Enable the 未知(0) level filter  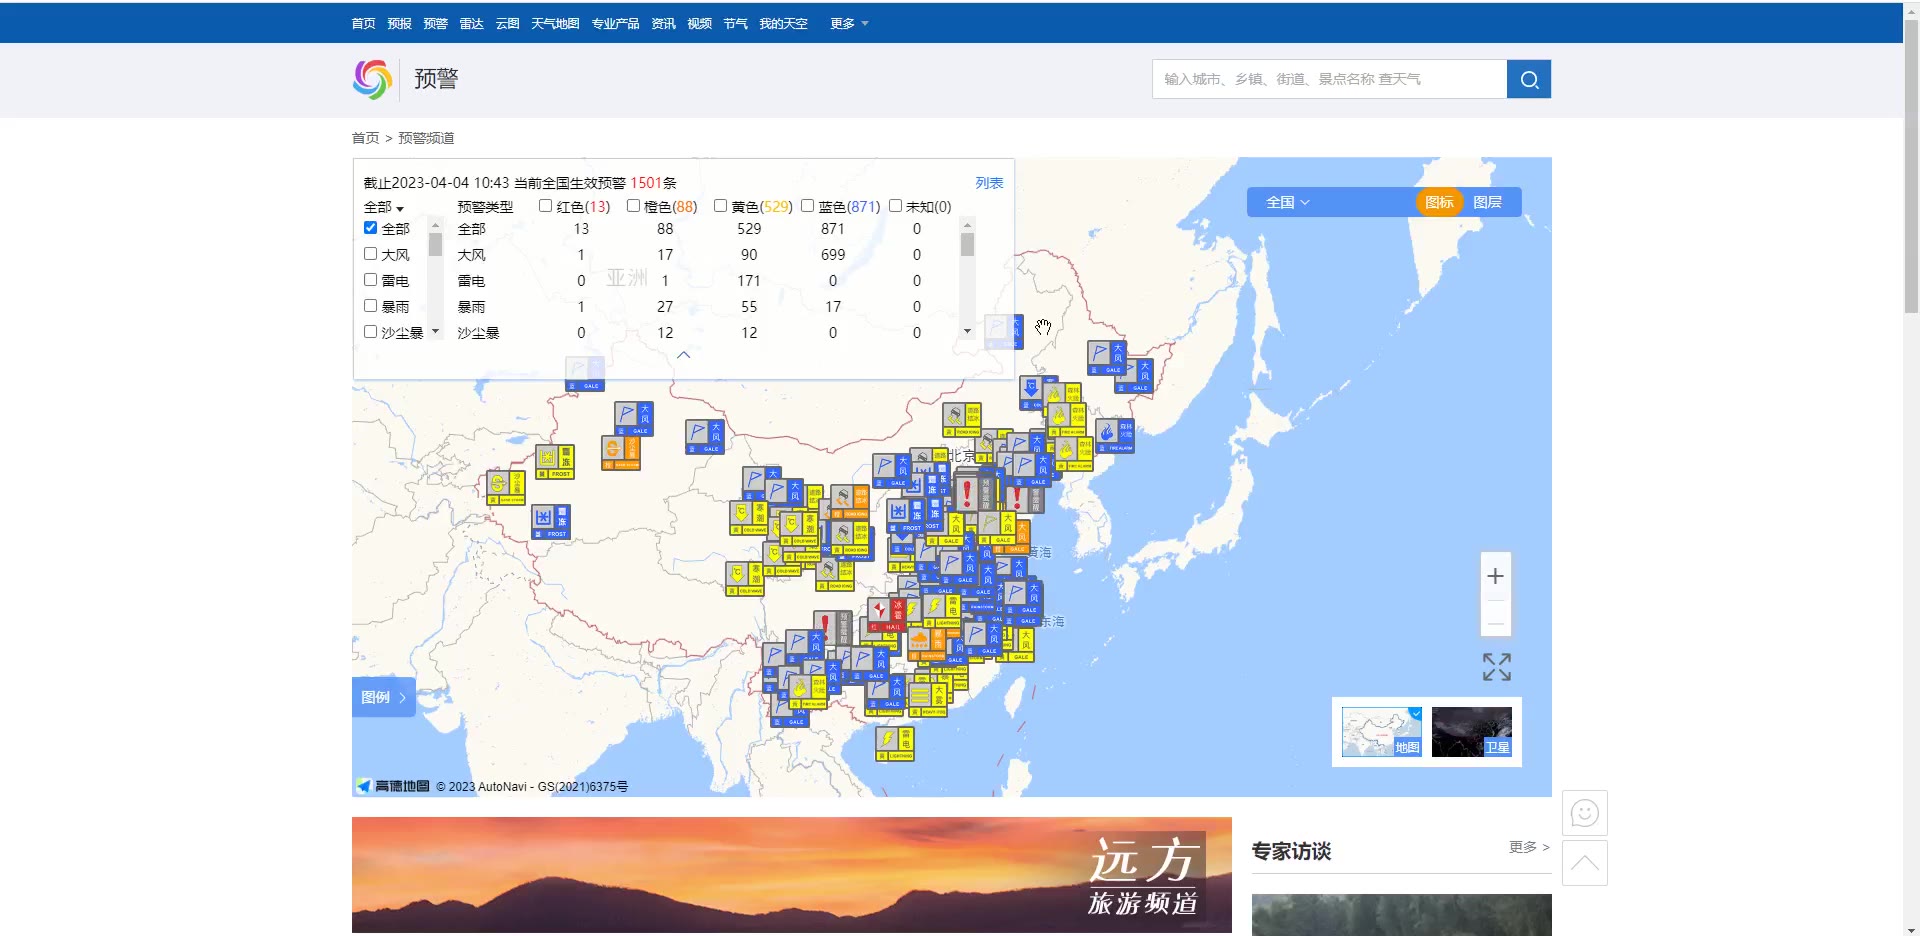point(895,206)
